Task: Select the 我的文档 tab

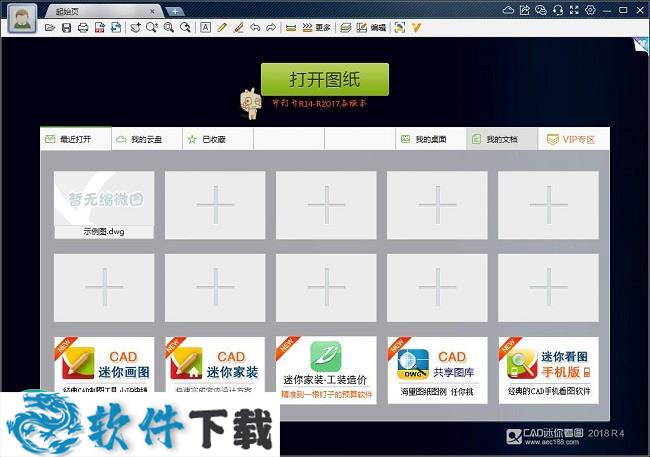Action: tap(502, 139)
